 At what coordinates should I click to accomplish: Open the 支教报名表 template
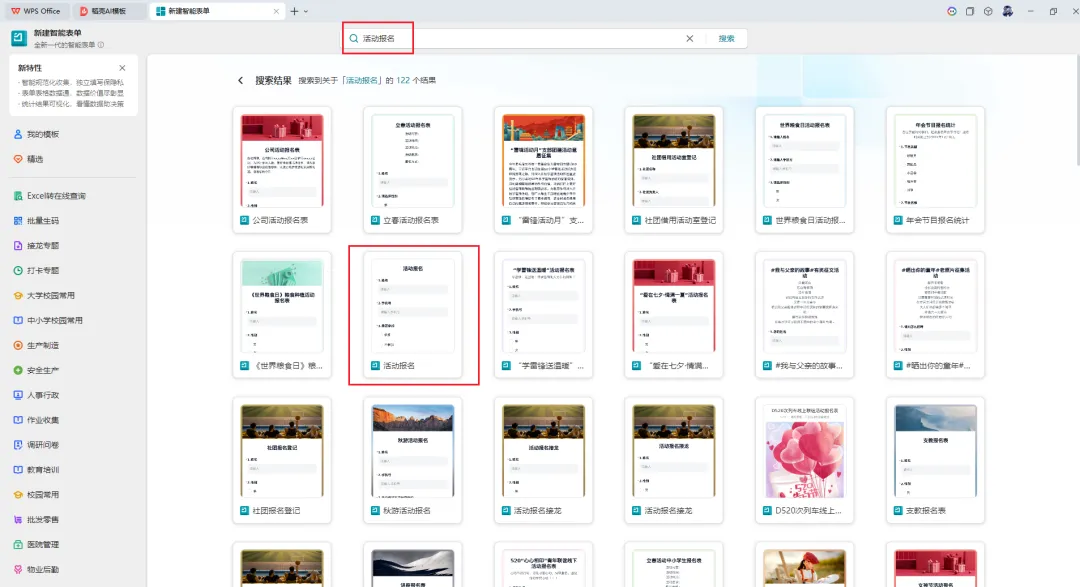(935, 460)
